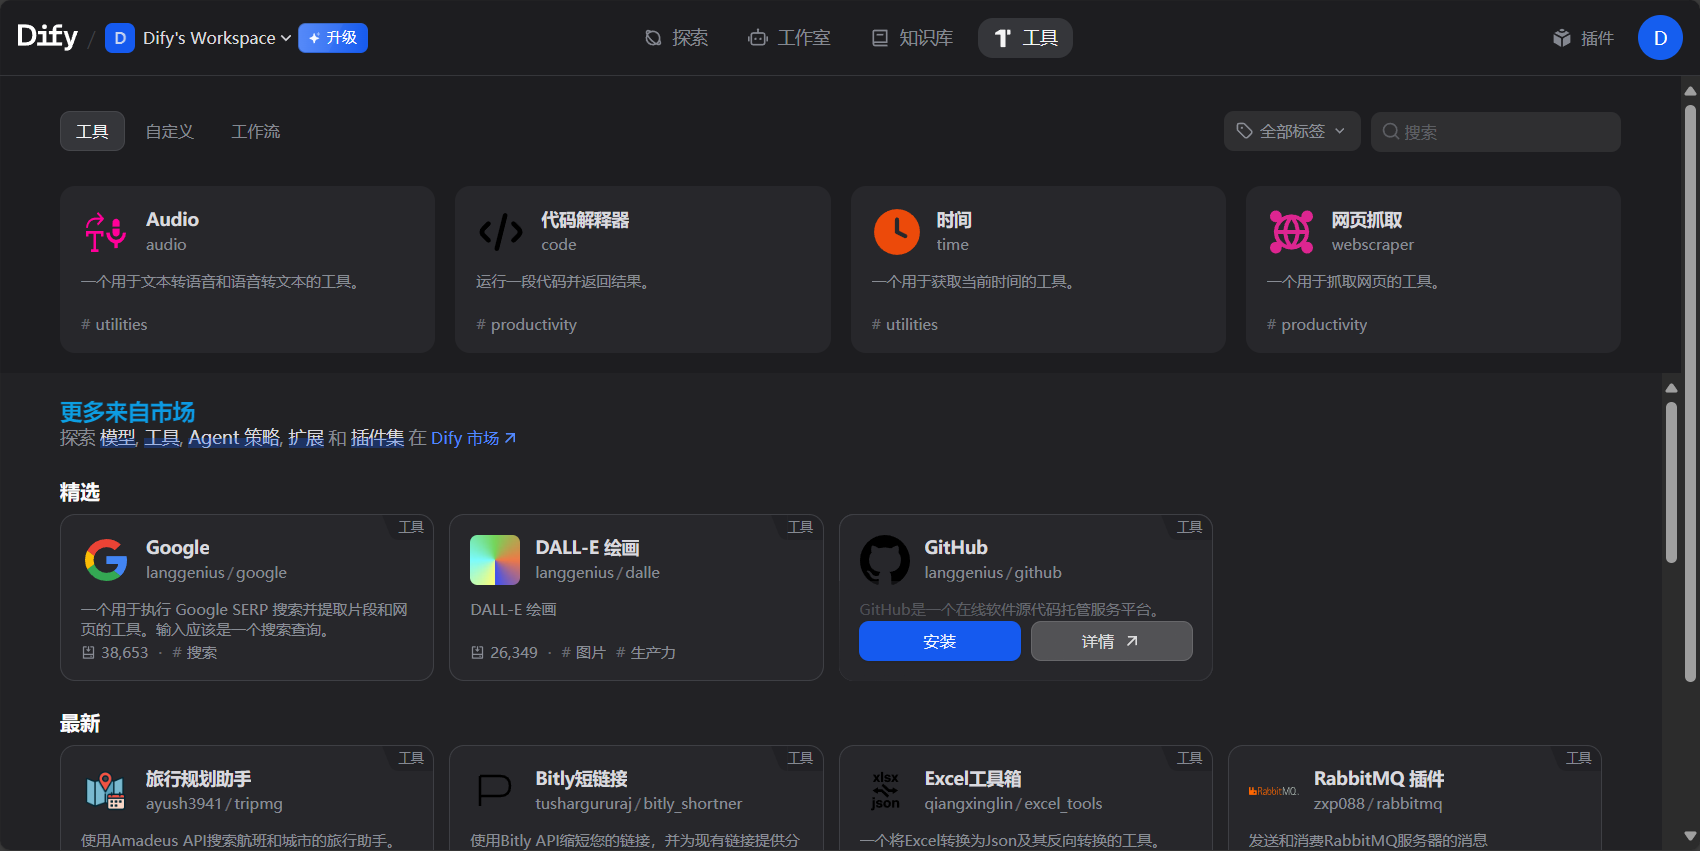Screen dimensions: 1700x851
Task: Click the outer scrollbar up arrow
Action: click(x=1690, y=91)
